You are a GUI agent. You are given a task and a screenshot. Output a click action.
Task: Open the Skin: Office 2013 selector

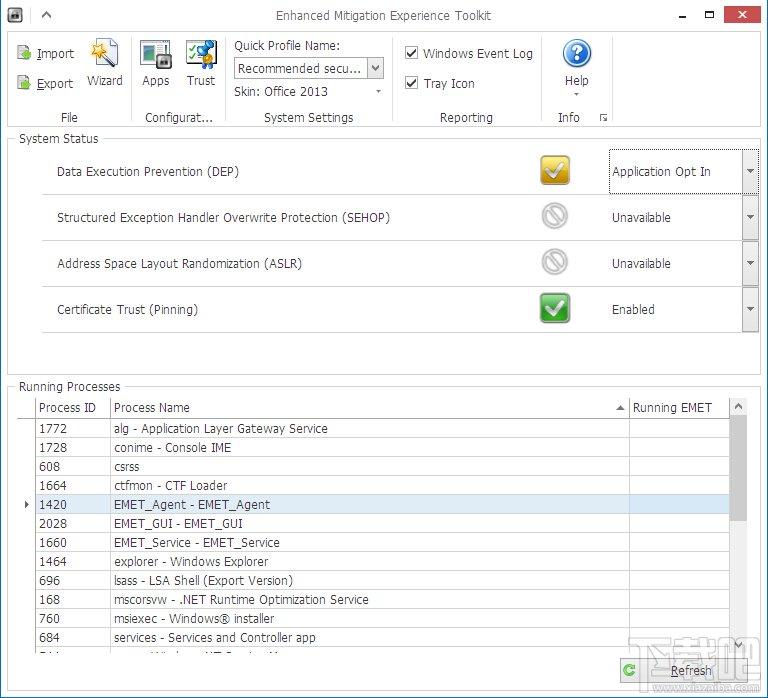(379, 92)
